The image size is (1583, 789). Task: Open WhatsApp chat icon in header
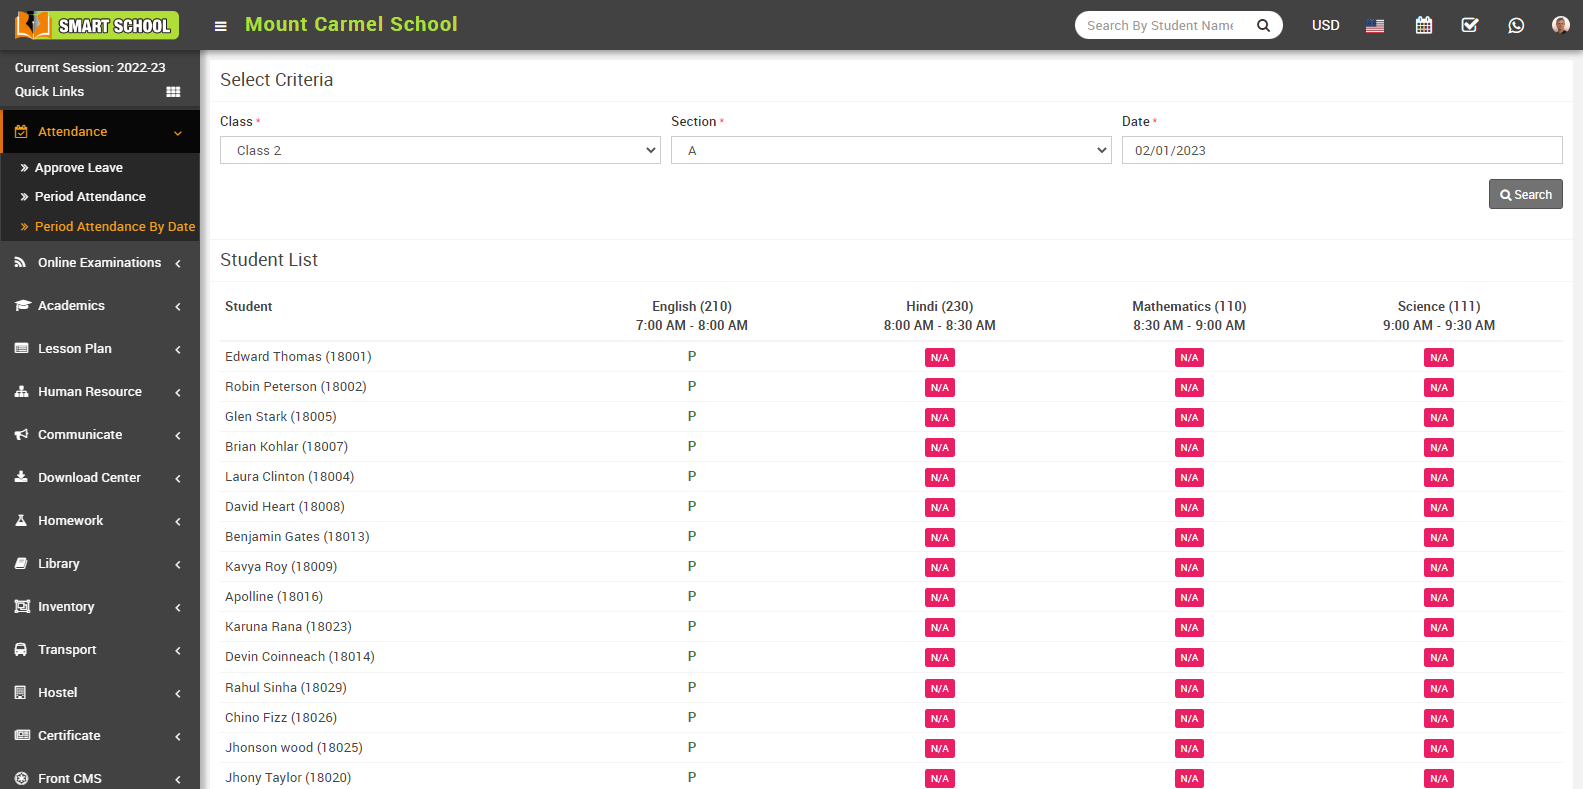click(x=1516, y=25)
